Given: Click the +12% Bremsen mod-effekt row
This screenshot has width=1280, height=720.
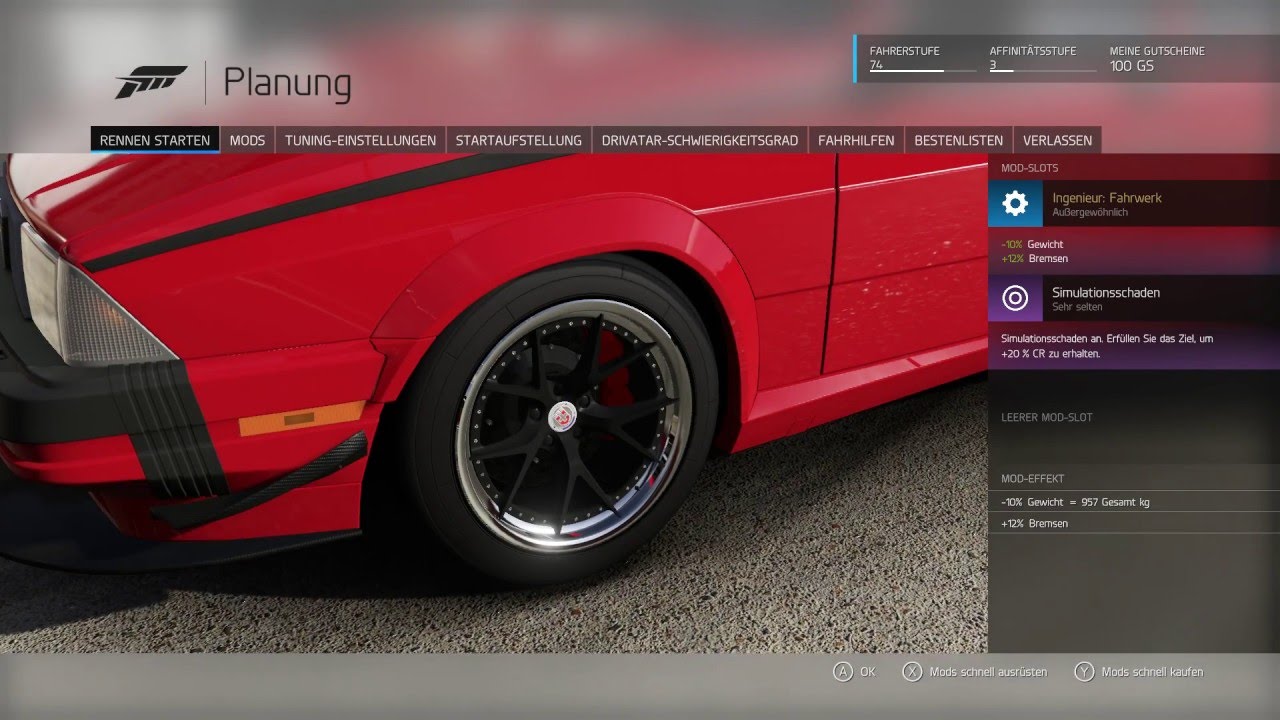Looking at the screenshot, I should pos(1134,523).
